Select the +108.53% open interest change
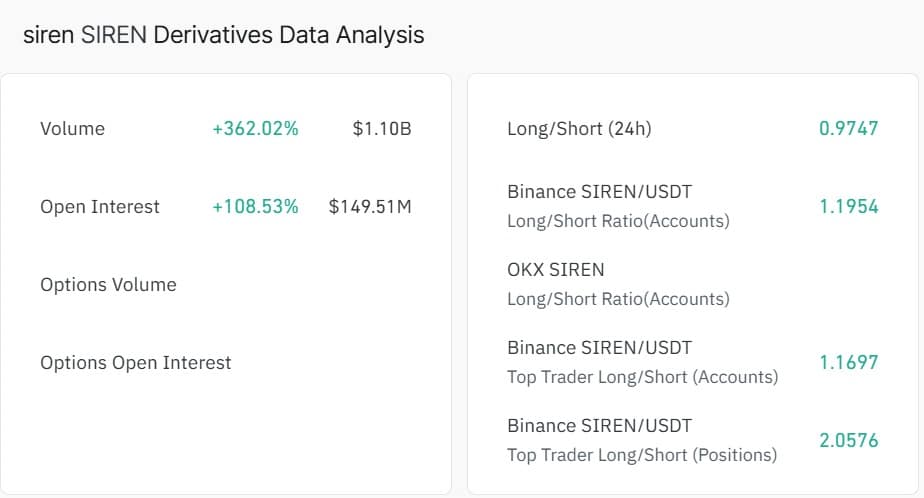This screenshot has height=498, width=924. click(x=255, y=207)
